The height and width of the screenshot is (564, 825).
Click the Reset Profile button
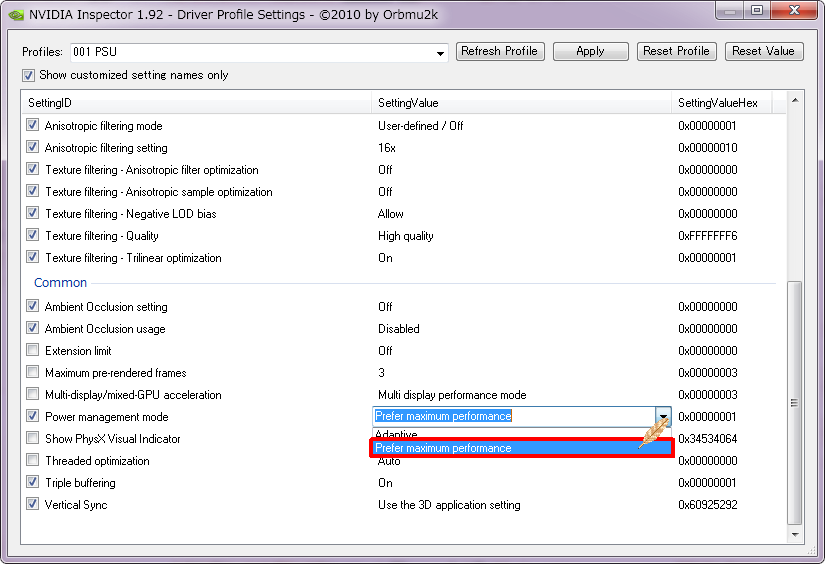676,52
